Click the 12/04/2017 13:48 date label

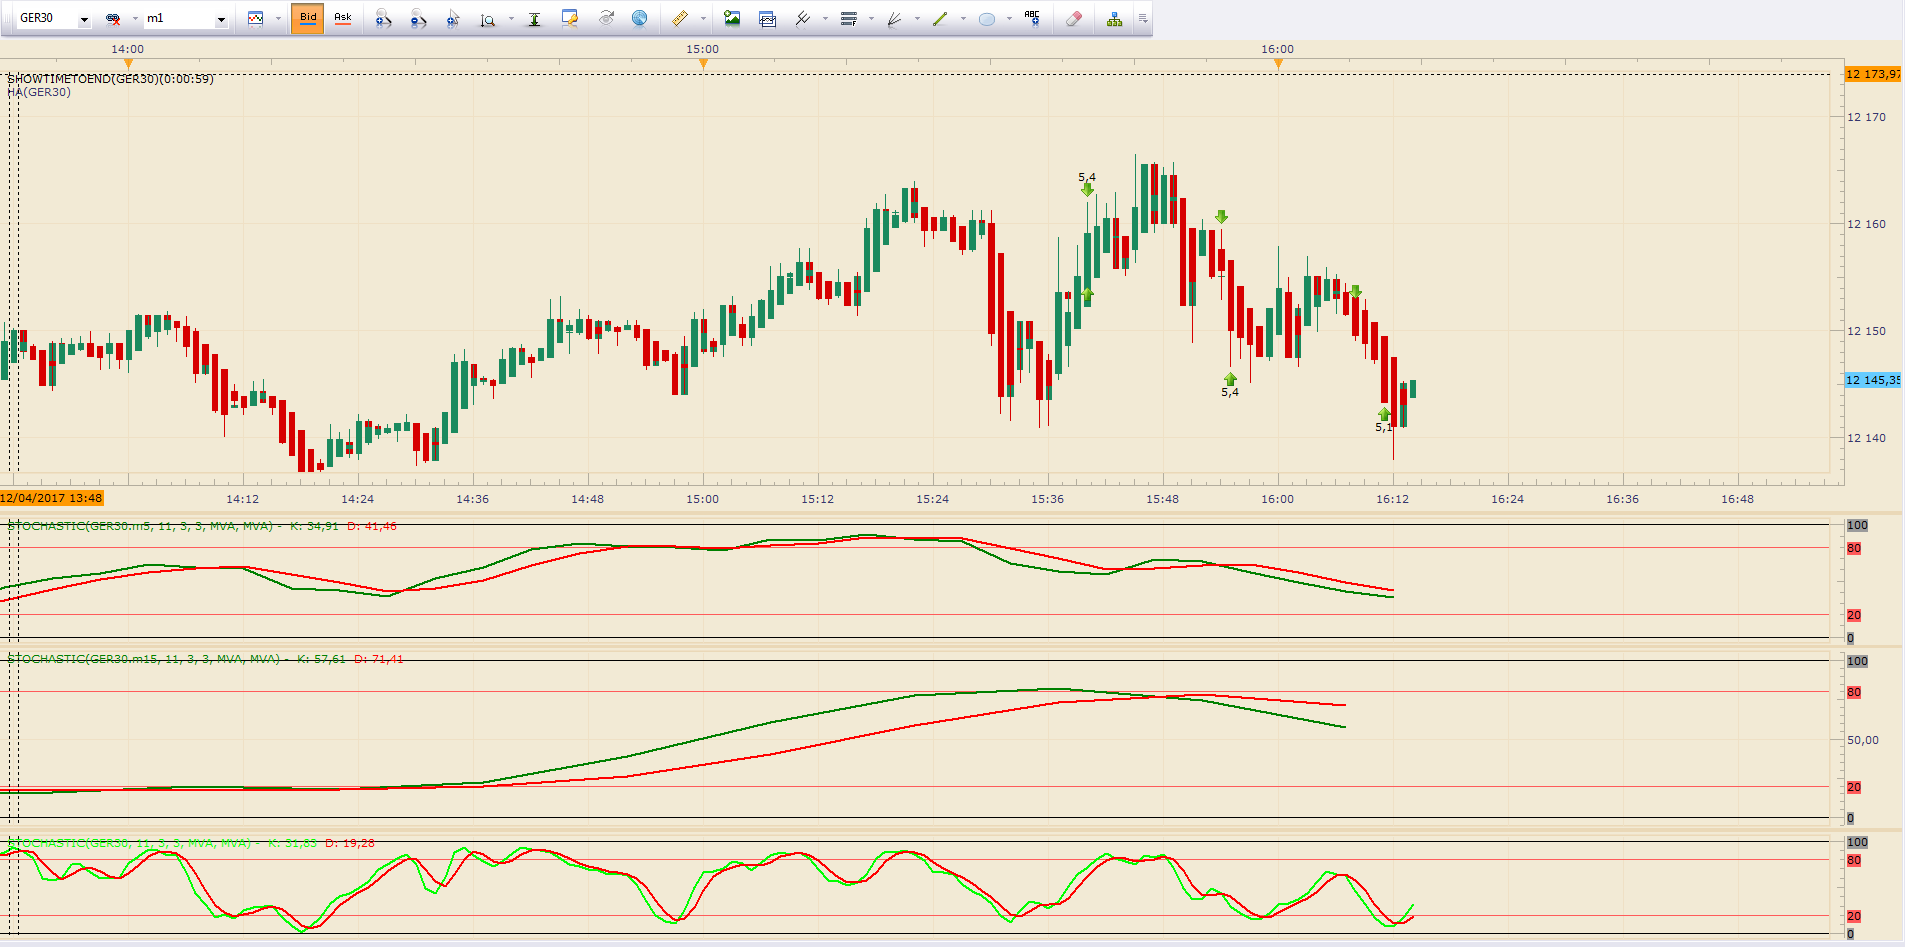click(x=52, y=498)
